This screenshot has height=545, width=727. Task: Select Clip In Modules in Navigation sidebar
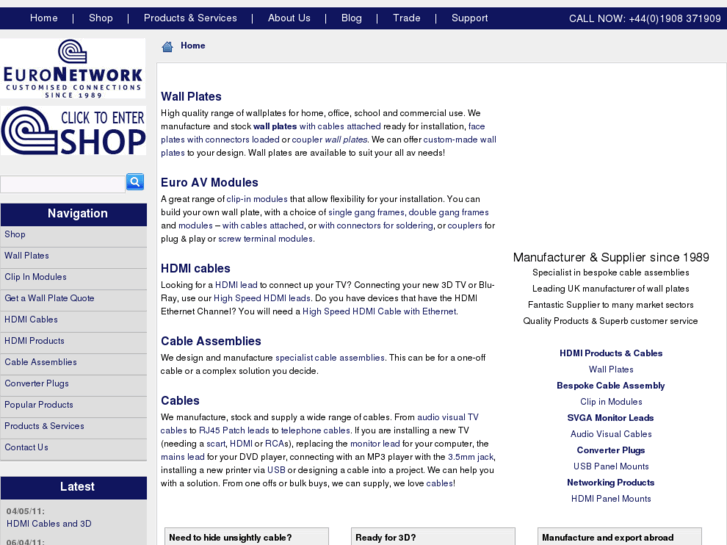click(x=73, y=277)
